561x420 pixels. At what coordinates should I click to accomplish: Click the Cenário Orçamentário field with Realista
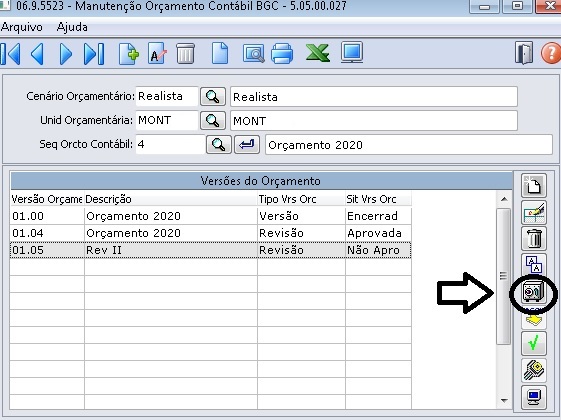pyautogui.click(x=167, y=96)
